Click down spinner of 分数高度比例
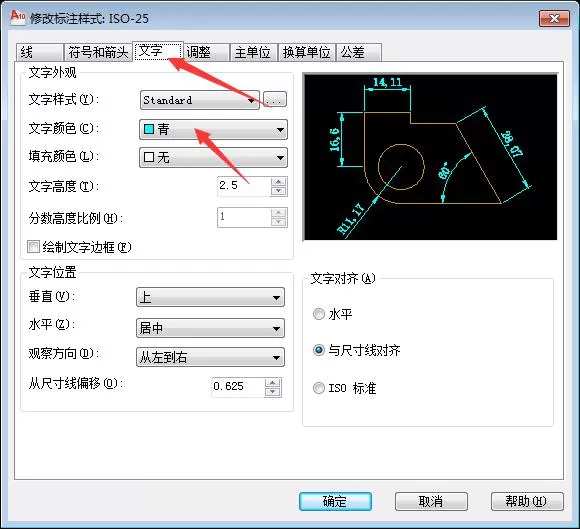Image resolution: width=580 pixels, height=529 pixels. tap(279, 222)
